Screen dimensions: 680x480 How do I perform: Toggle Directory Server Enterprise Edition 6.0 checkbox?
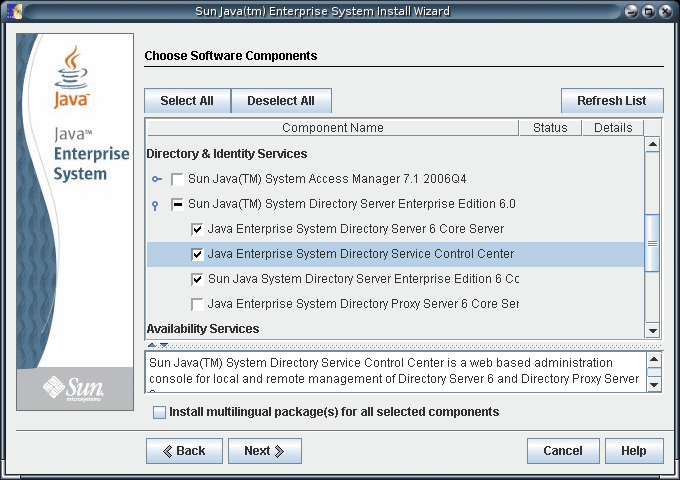(177, 204)
